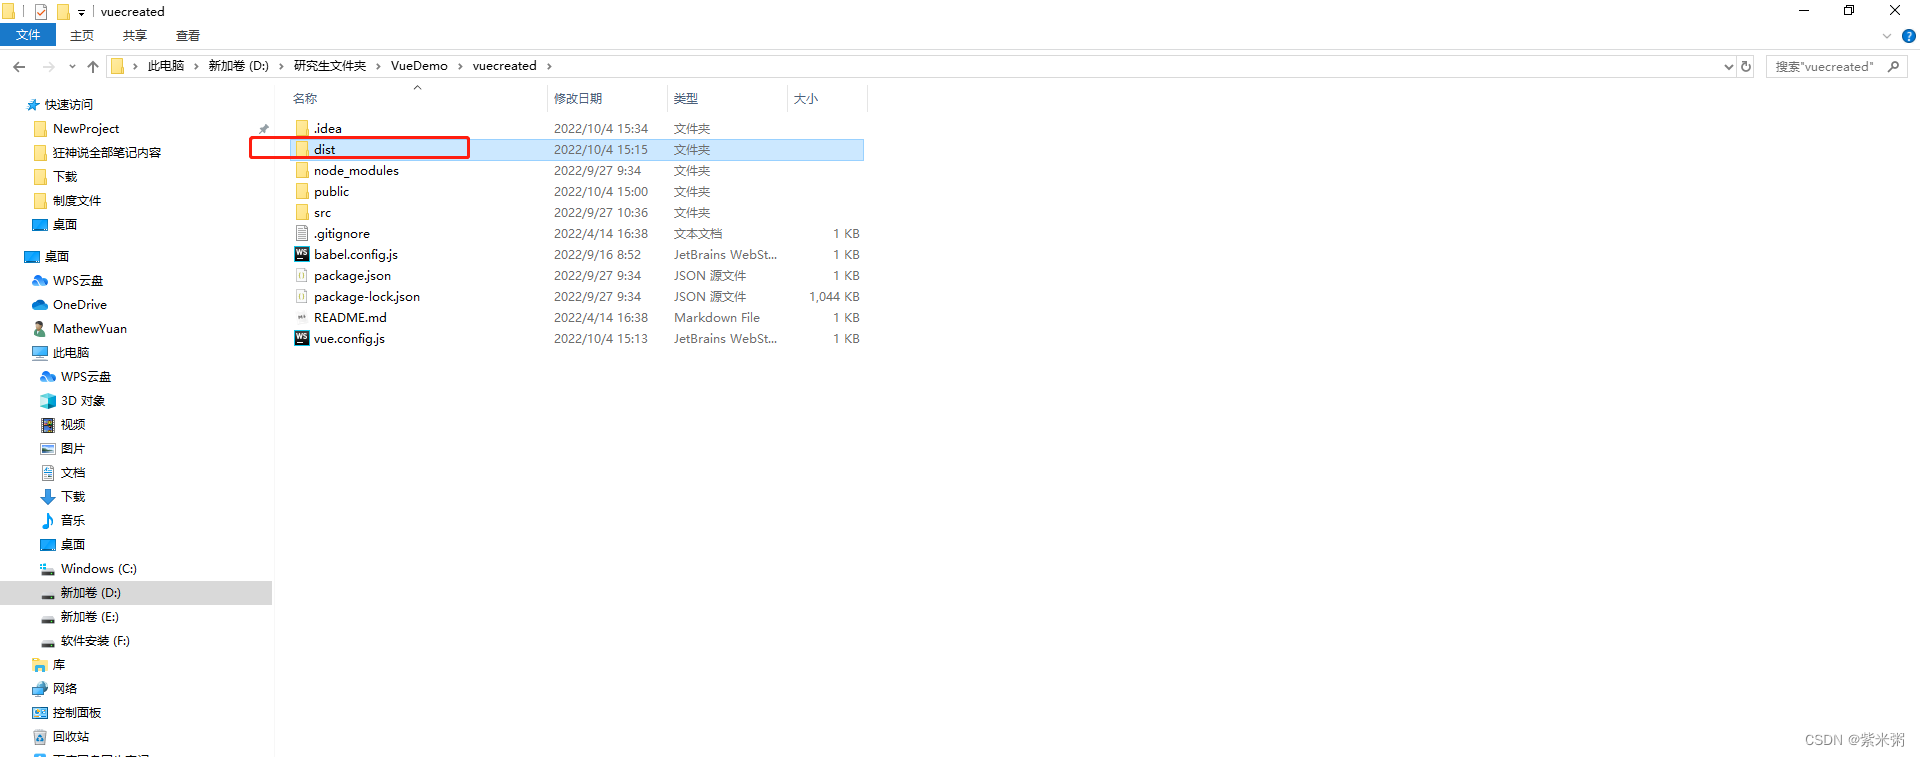
Task: Select the public folder icon
Action: click(302, 191)
